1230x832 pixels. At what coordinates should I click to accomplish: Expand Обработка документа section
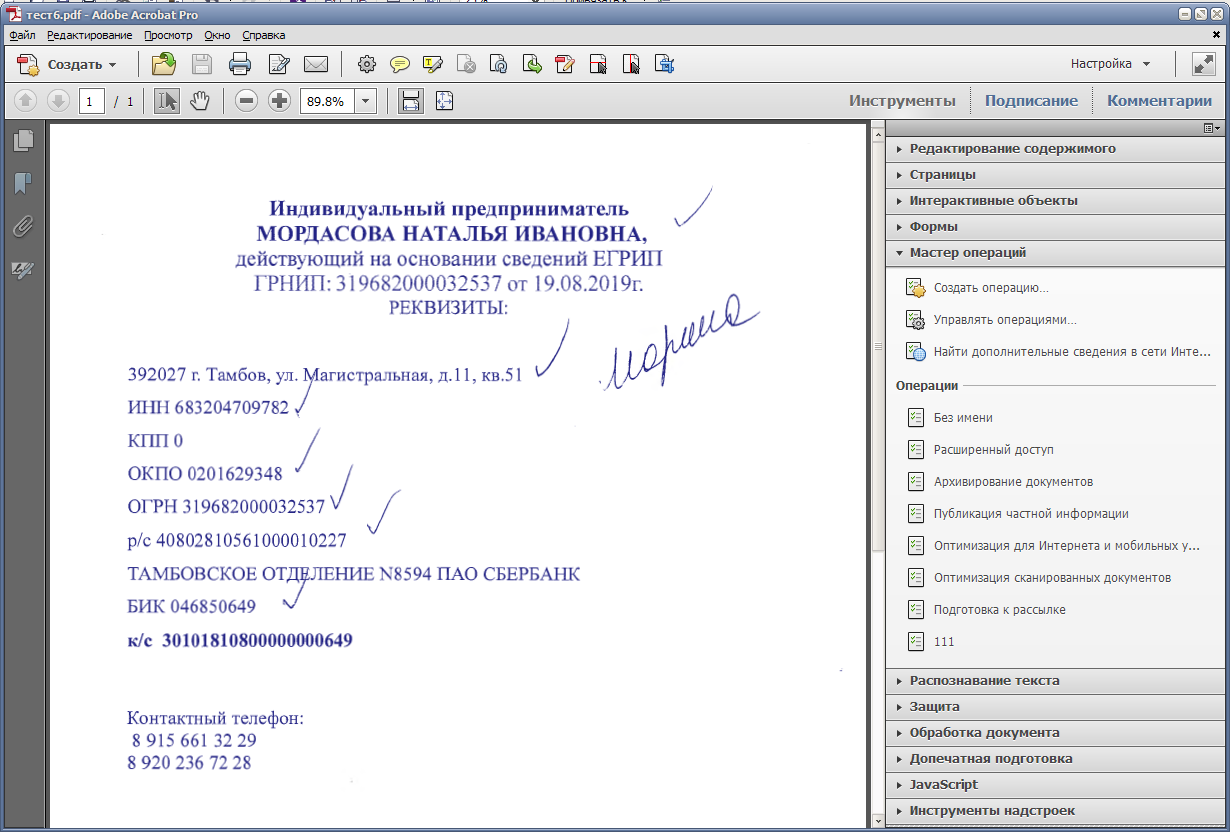(1054, 733)
